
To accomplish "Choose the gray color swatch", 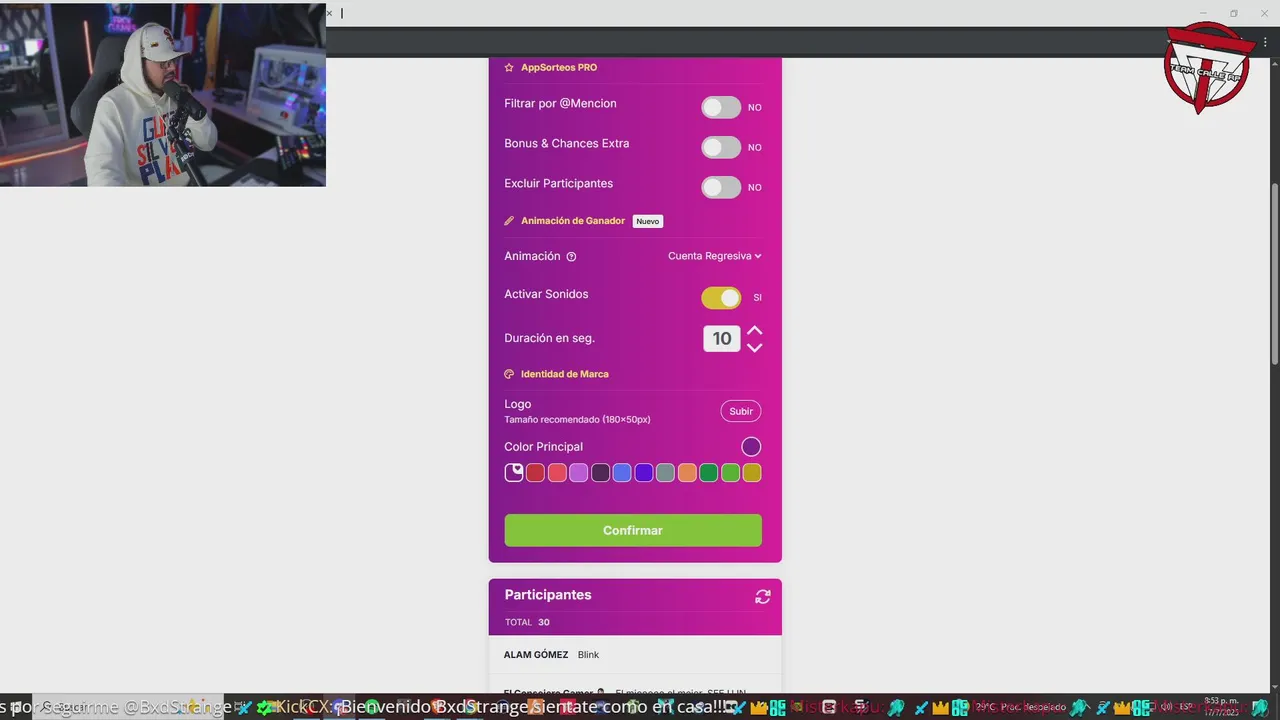I will tap(665, 472).
